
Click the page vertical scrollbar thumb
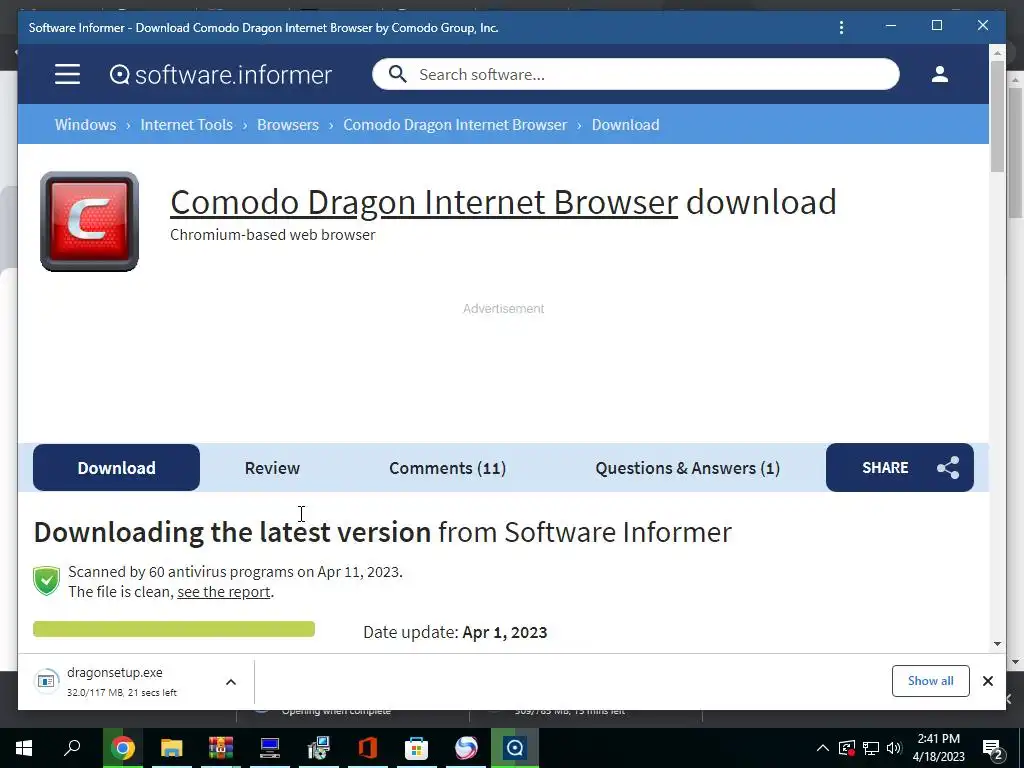click(997, 117)
